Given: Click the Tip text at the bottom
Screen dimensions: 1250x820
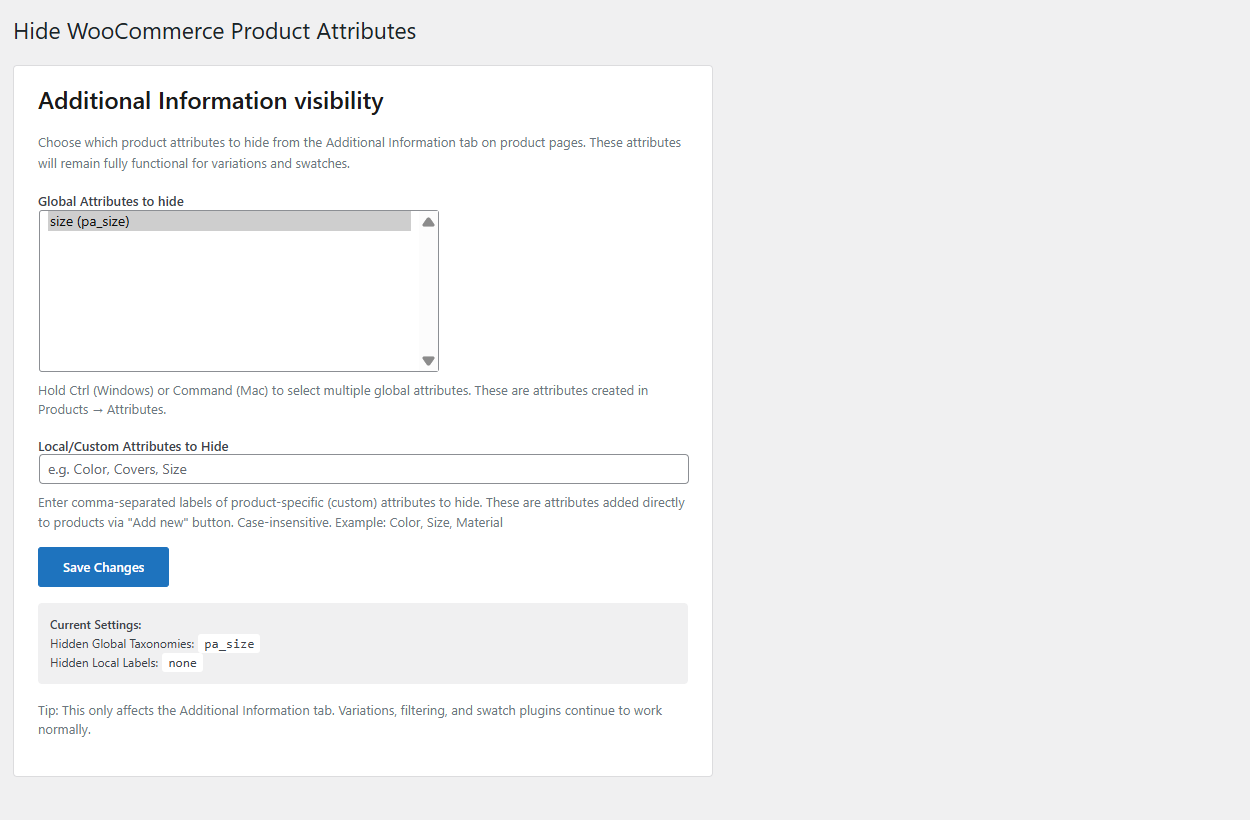Looking at the screenshot, I should (x=349, y=719).
